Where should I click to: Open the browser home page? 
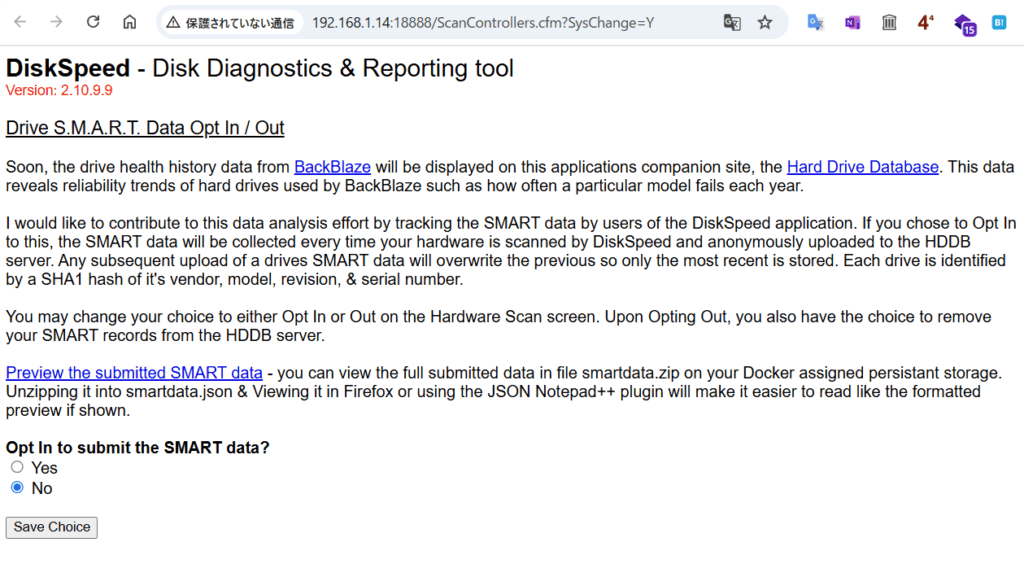pyautogui.click(x=130, y=22)
